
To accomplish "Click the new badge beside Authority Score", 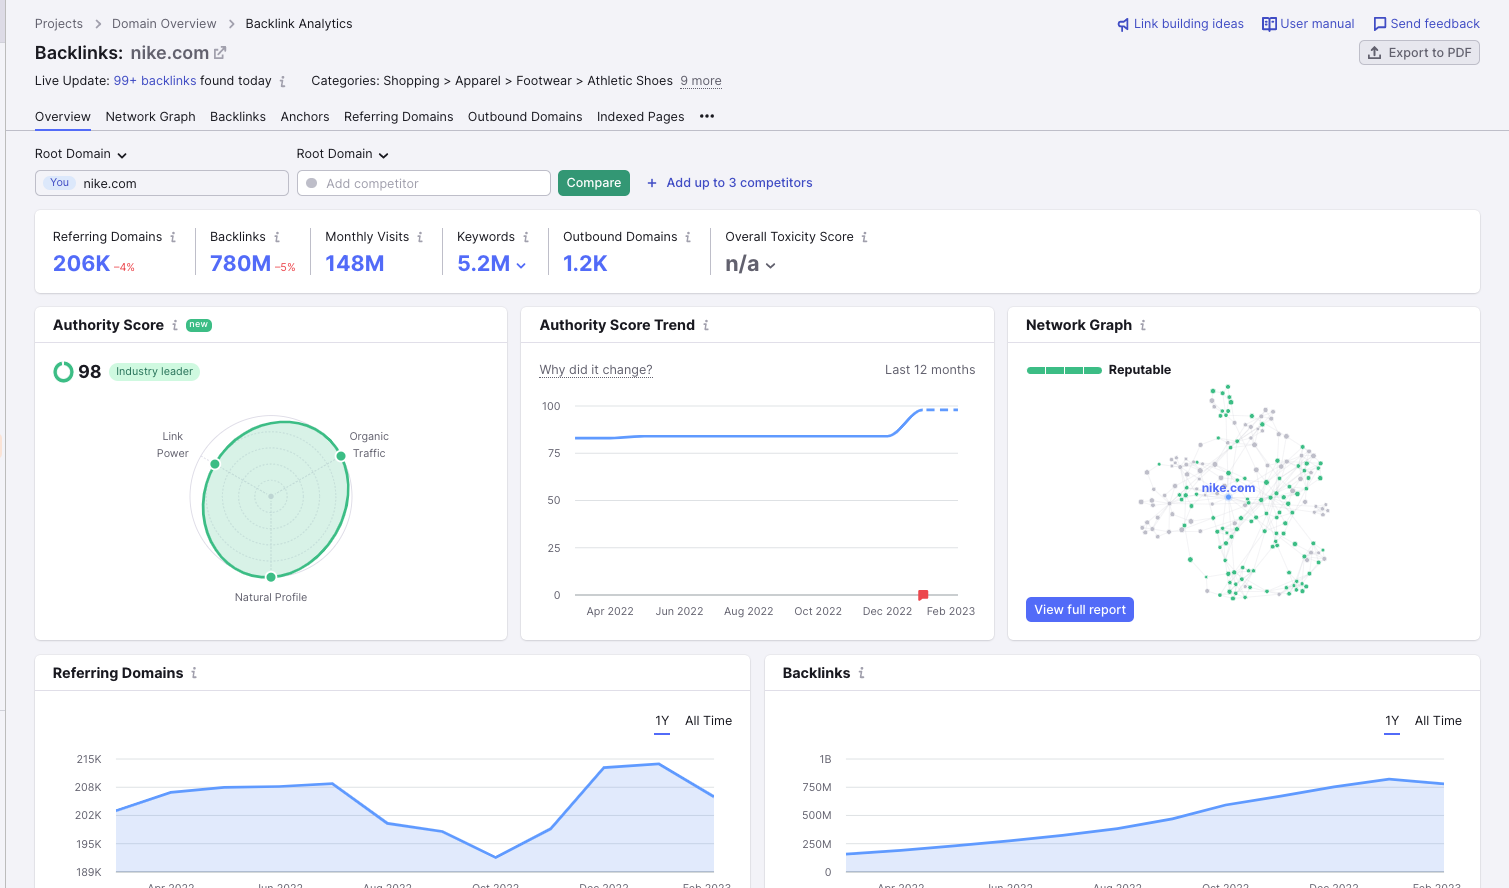I will 199,325.
